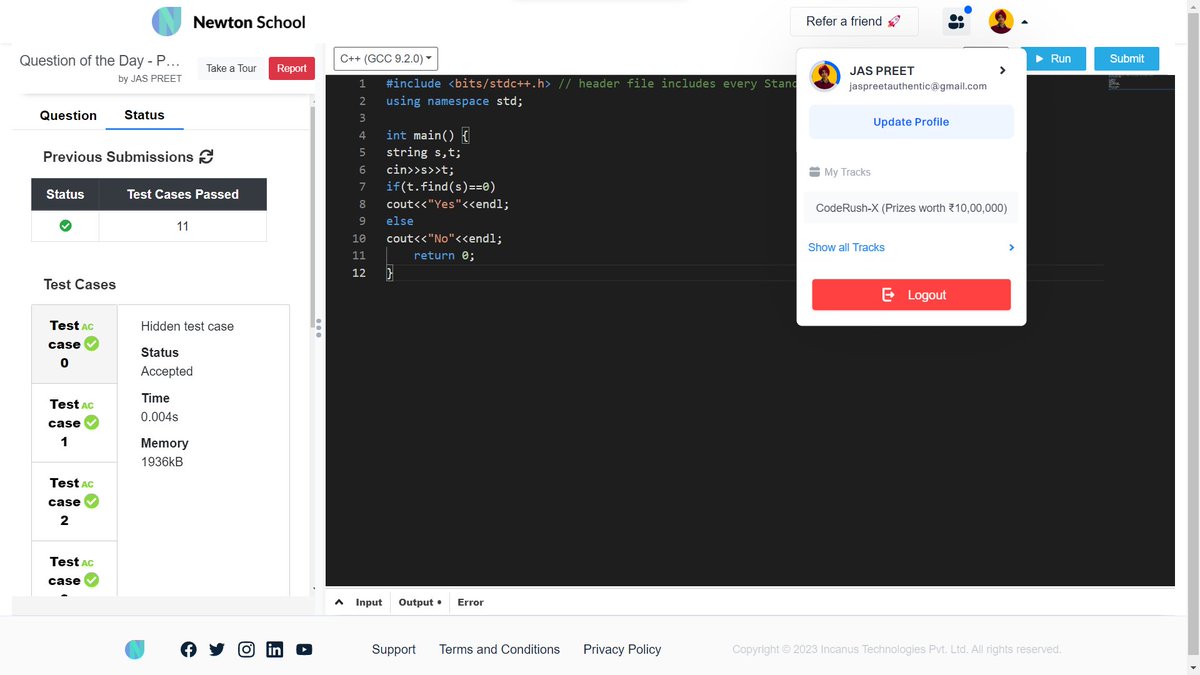Screen dimensions: 1200x675
Task: Open the Facebook icon in the footer
Action: 188,649
